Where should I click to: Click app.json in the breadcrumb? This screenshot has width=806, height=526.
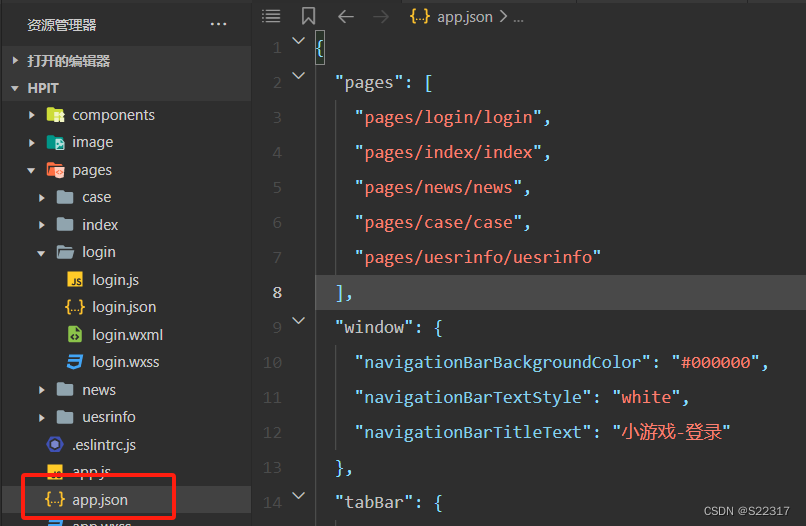[x=465, y=17]
